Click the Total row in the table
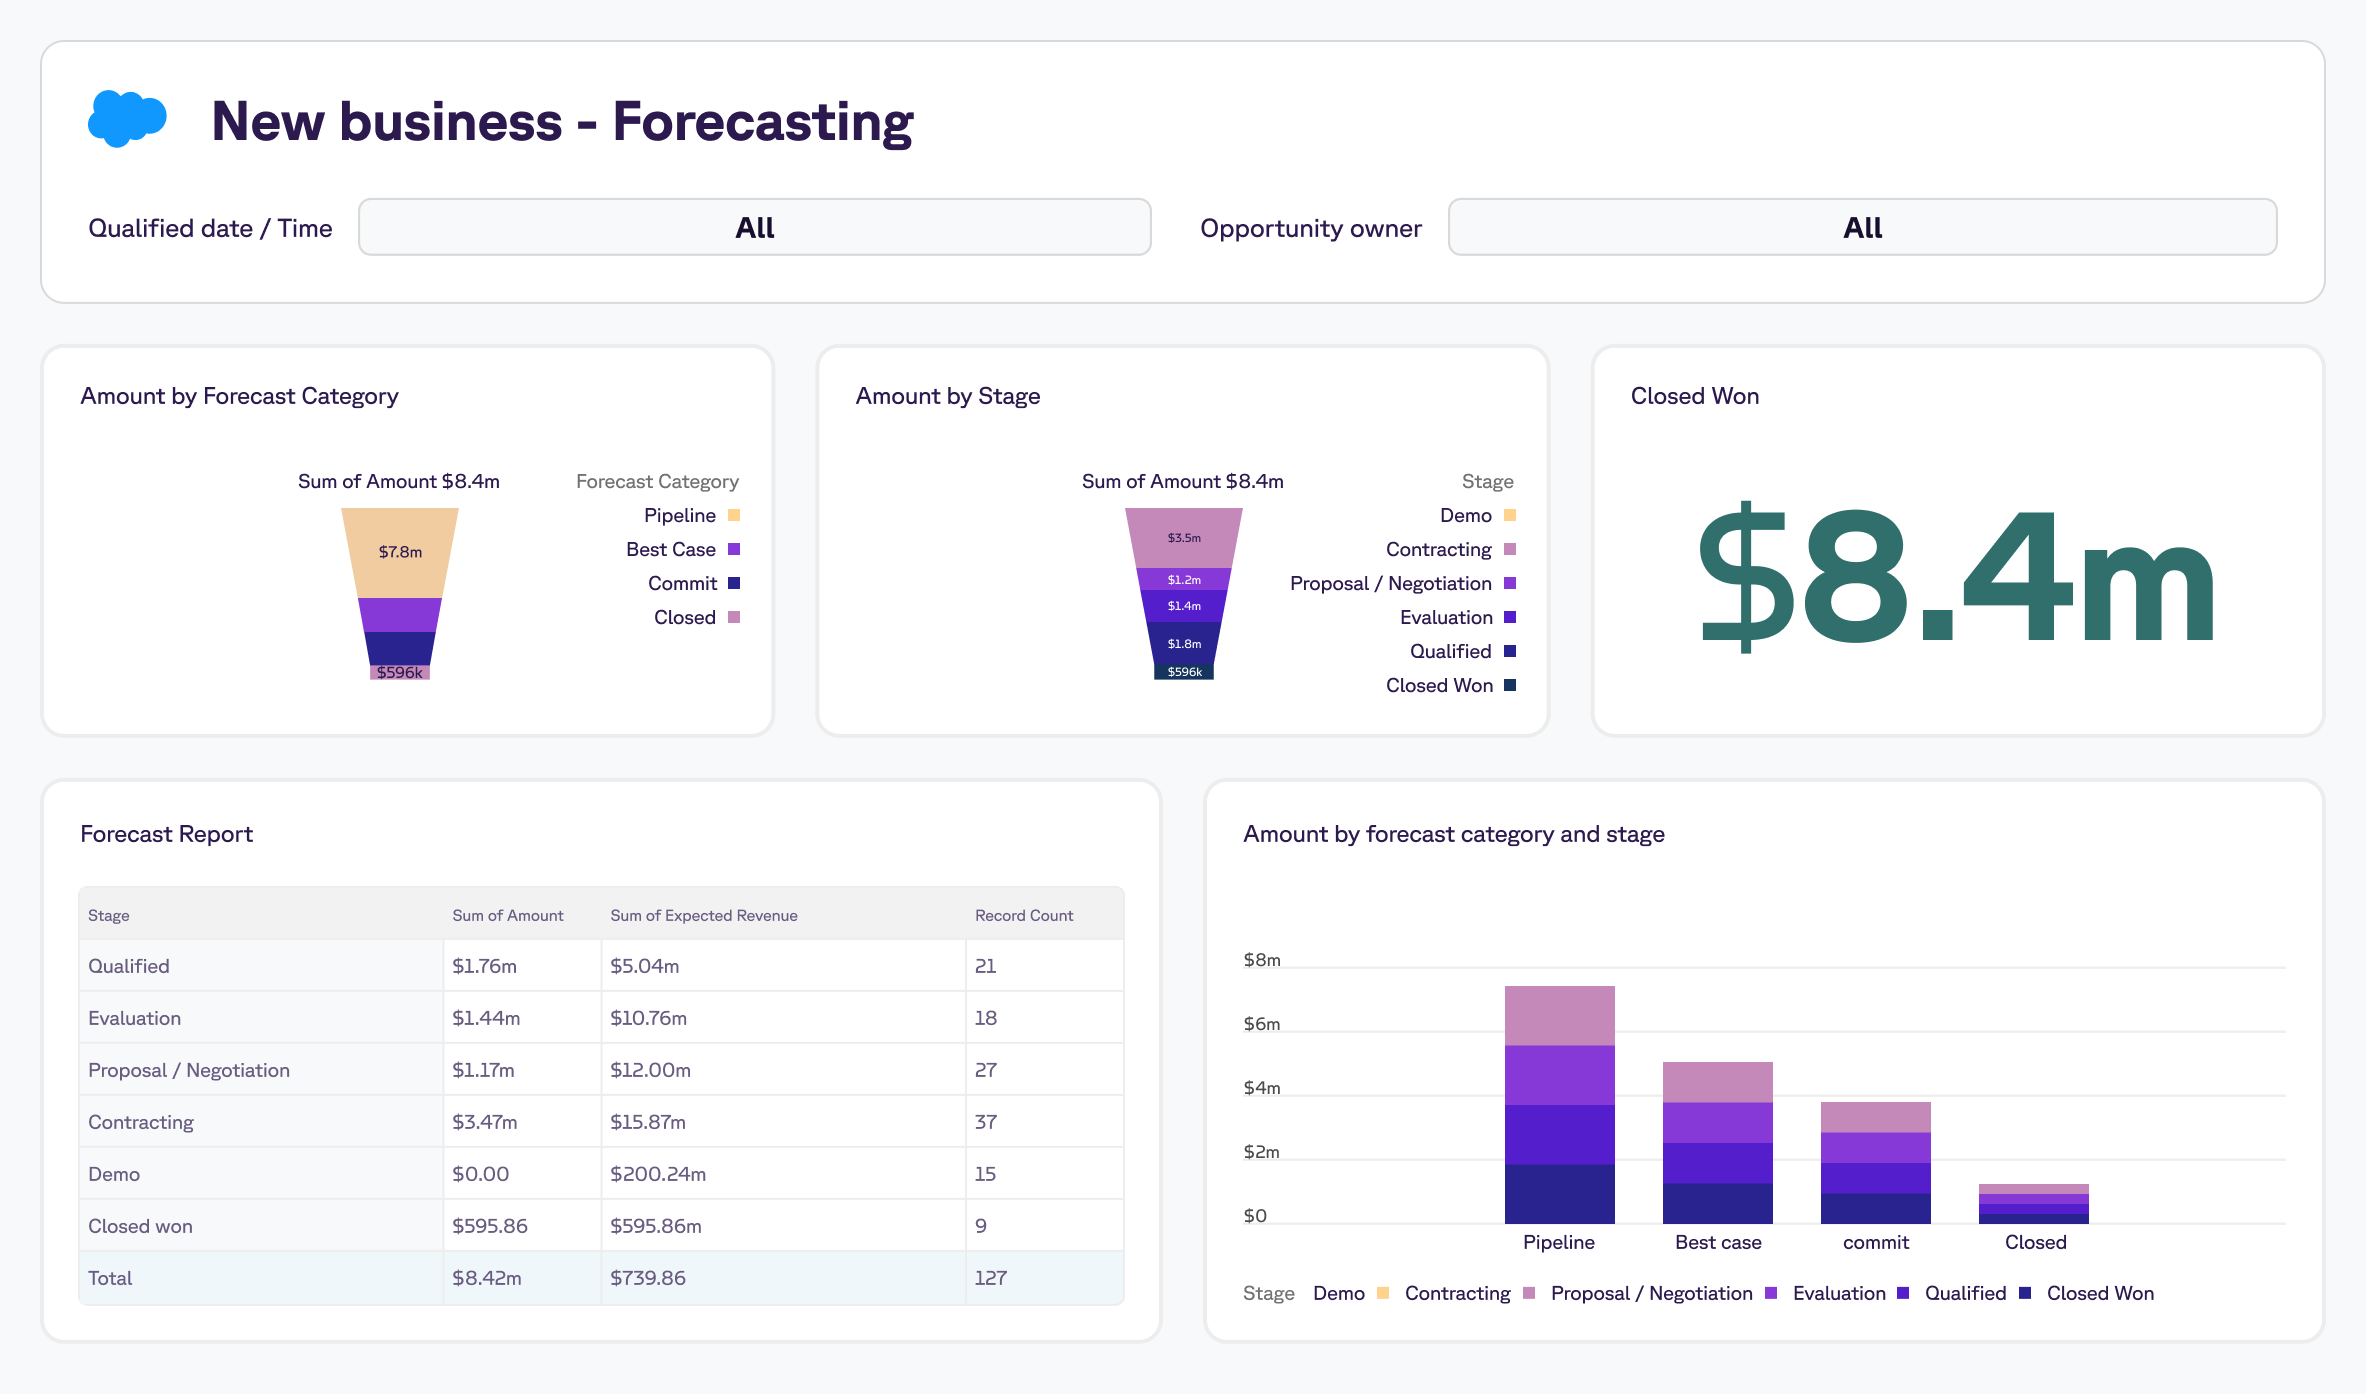The width and height of the screenshot is (2366, 1394). tap(110, 1278)
